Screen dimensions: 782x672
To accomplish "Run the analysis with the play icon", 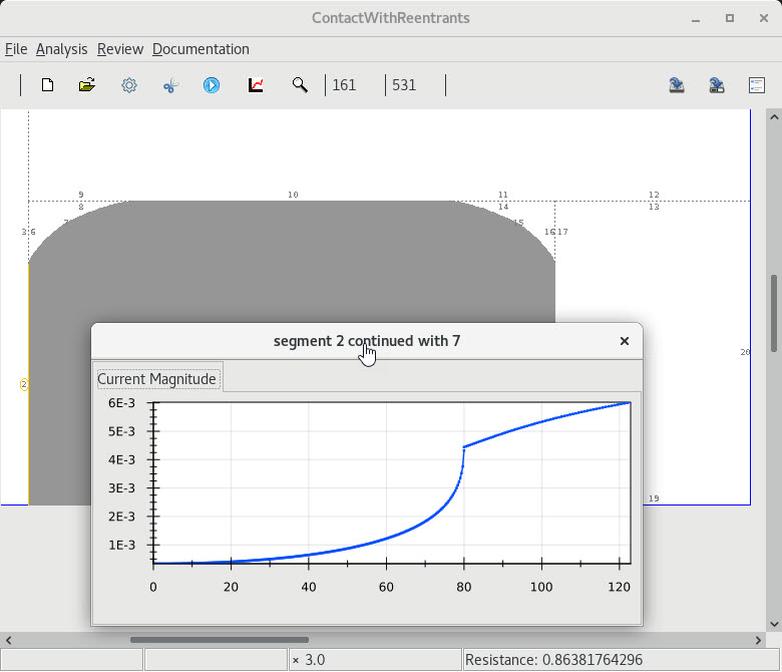I will [x=211, y=85].
